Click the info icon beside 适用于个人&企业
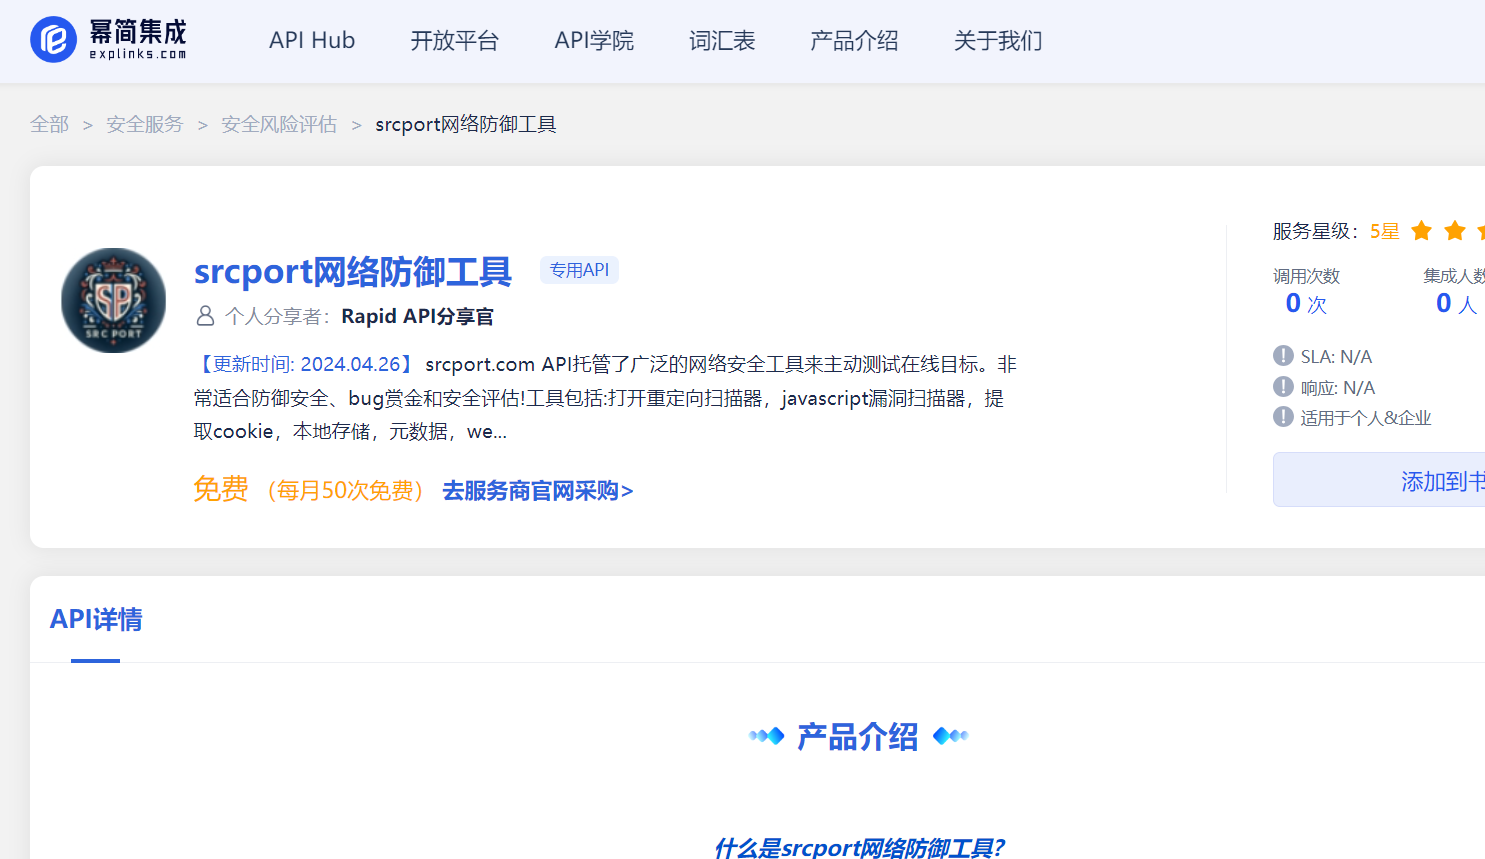This screenshot has width=1485, height=859. tap(1283, 418)
